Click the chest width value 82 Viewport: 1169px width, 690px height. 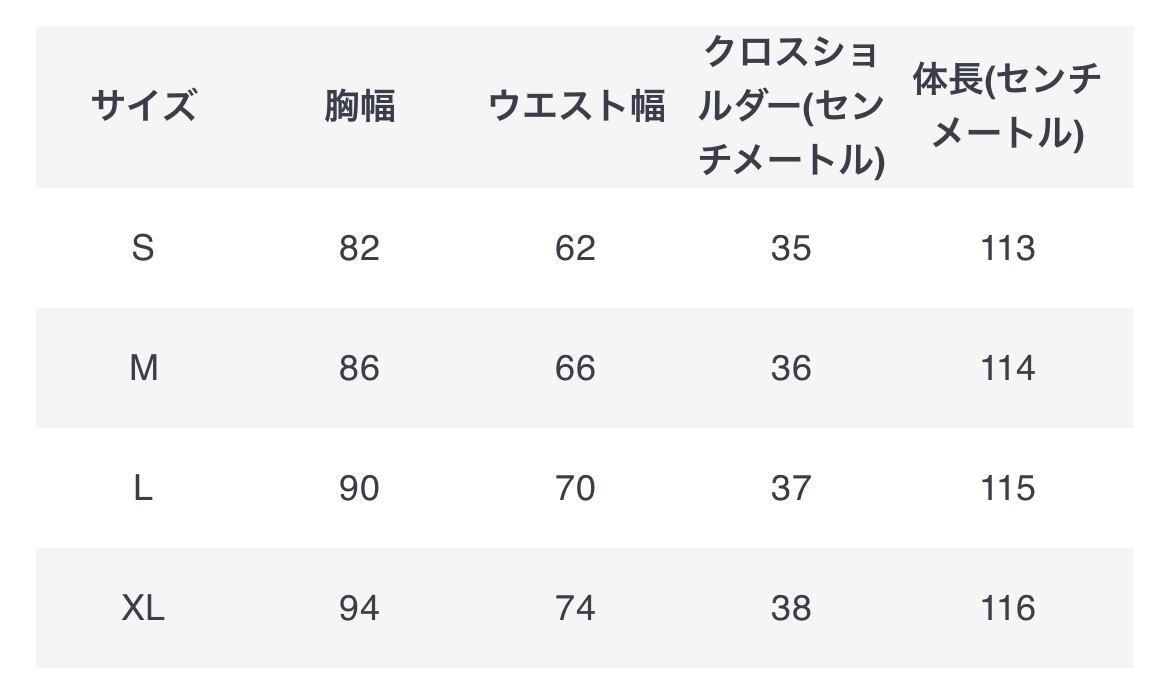click(x=359, y=248)
